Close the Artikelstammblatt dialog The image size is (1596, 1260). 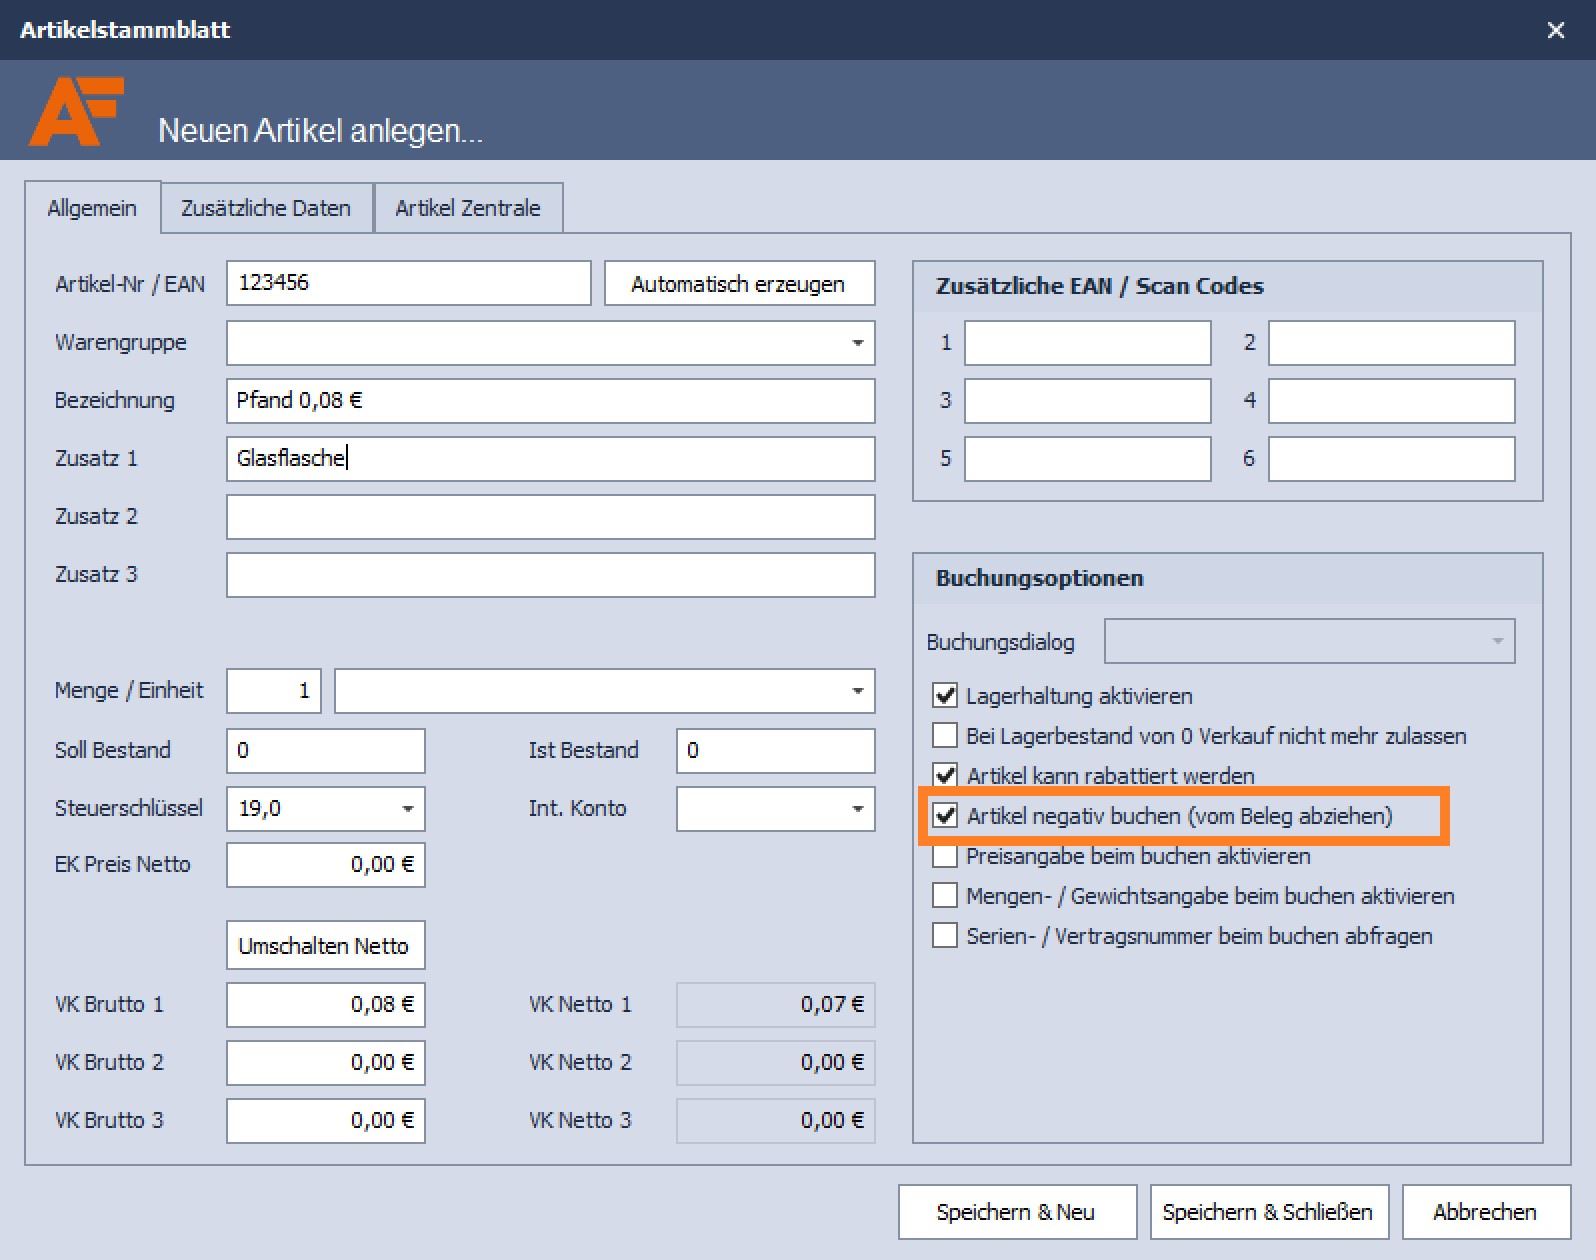click(x=1555, y=31)
